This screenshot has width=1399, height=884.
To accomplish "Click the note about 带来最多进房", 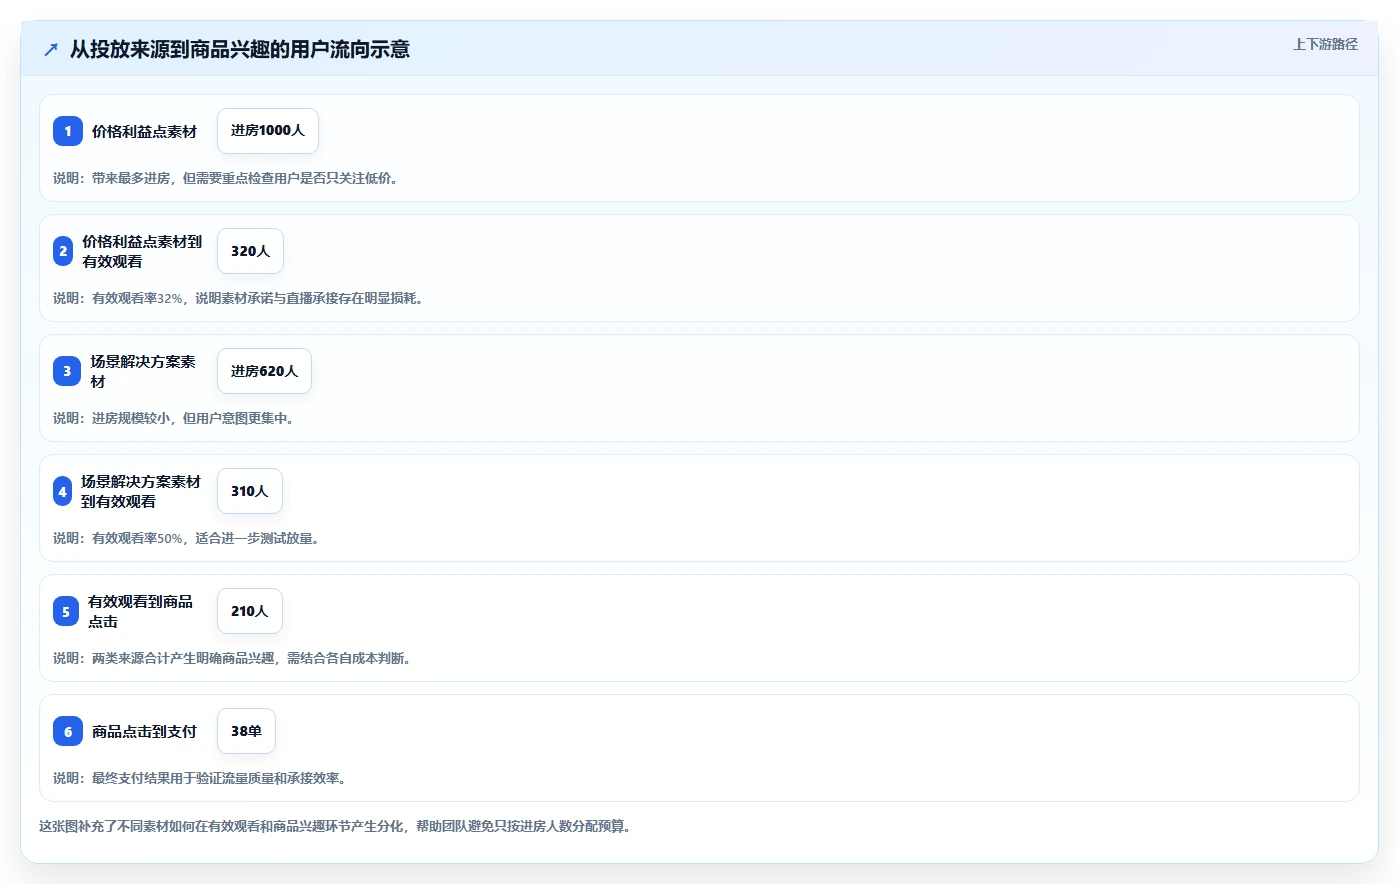I will (227, 178).
